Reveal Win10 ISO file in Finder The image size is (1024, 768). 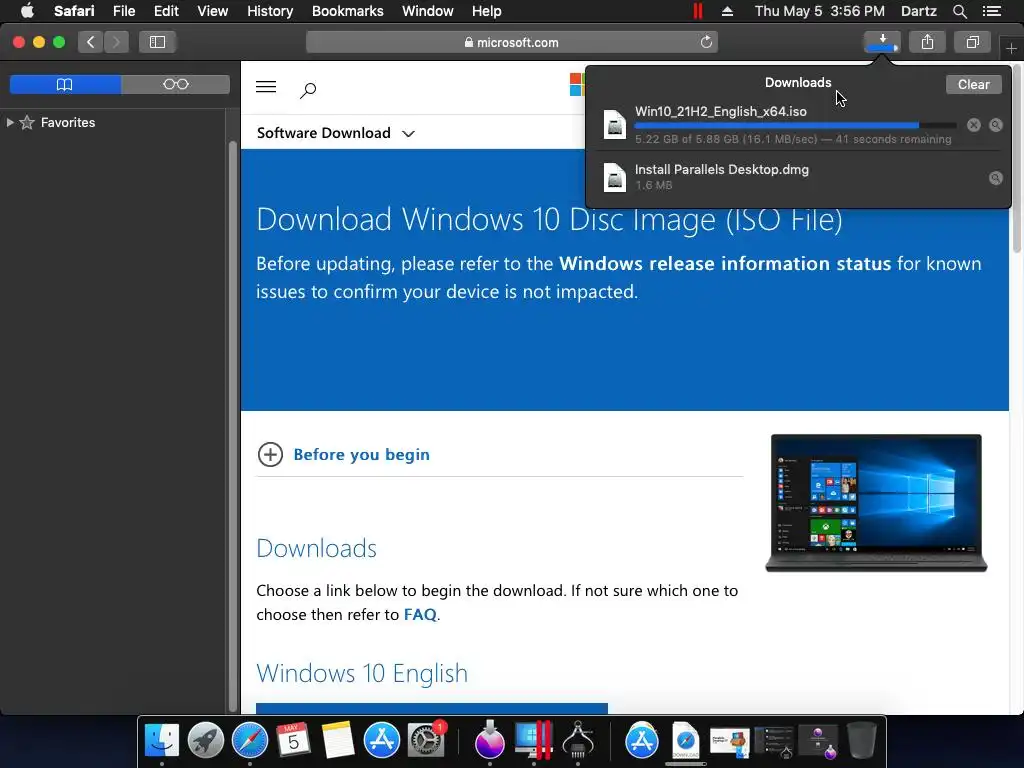tap(995, 125)
